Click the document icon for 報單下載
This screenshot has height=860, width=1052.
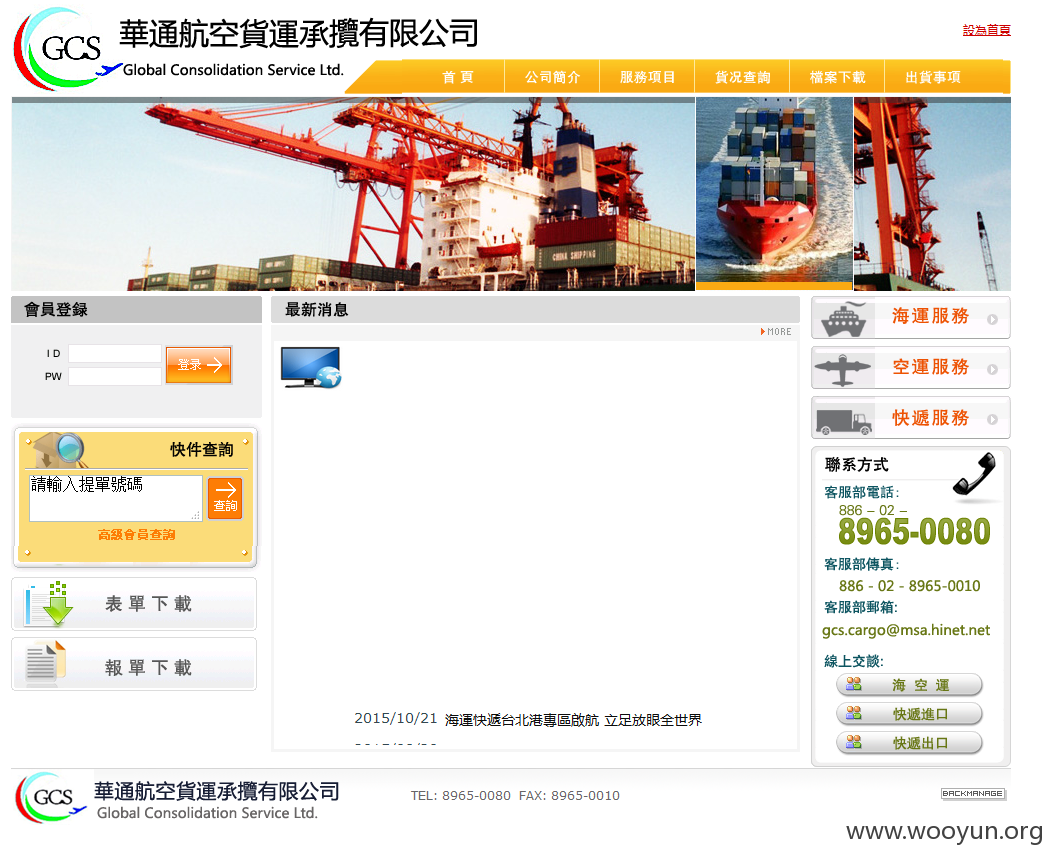(46, 664)
